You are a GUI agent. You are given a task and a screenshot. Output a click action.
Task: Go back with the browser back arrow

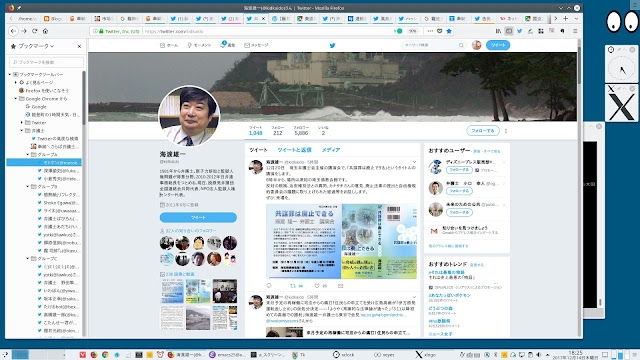[13, 31]
